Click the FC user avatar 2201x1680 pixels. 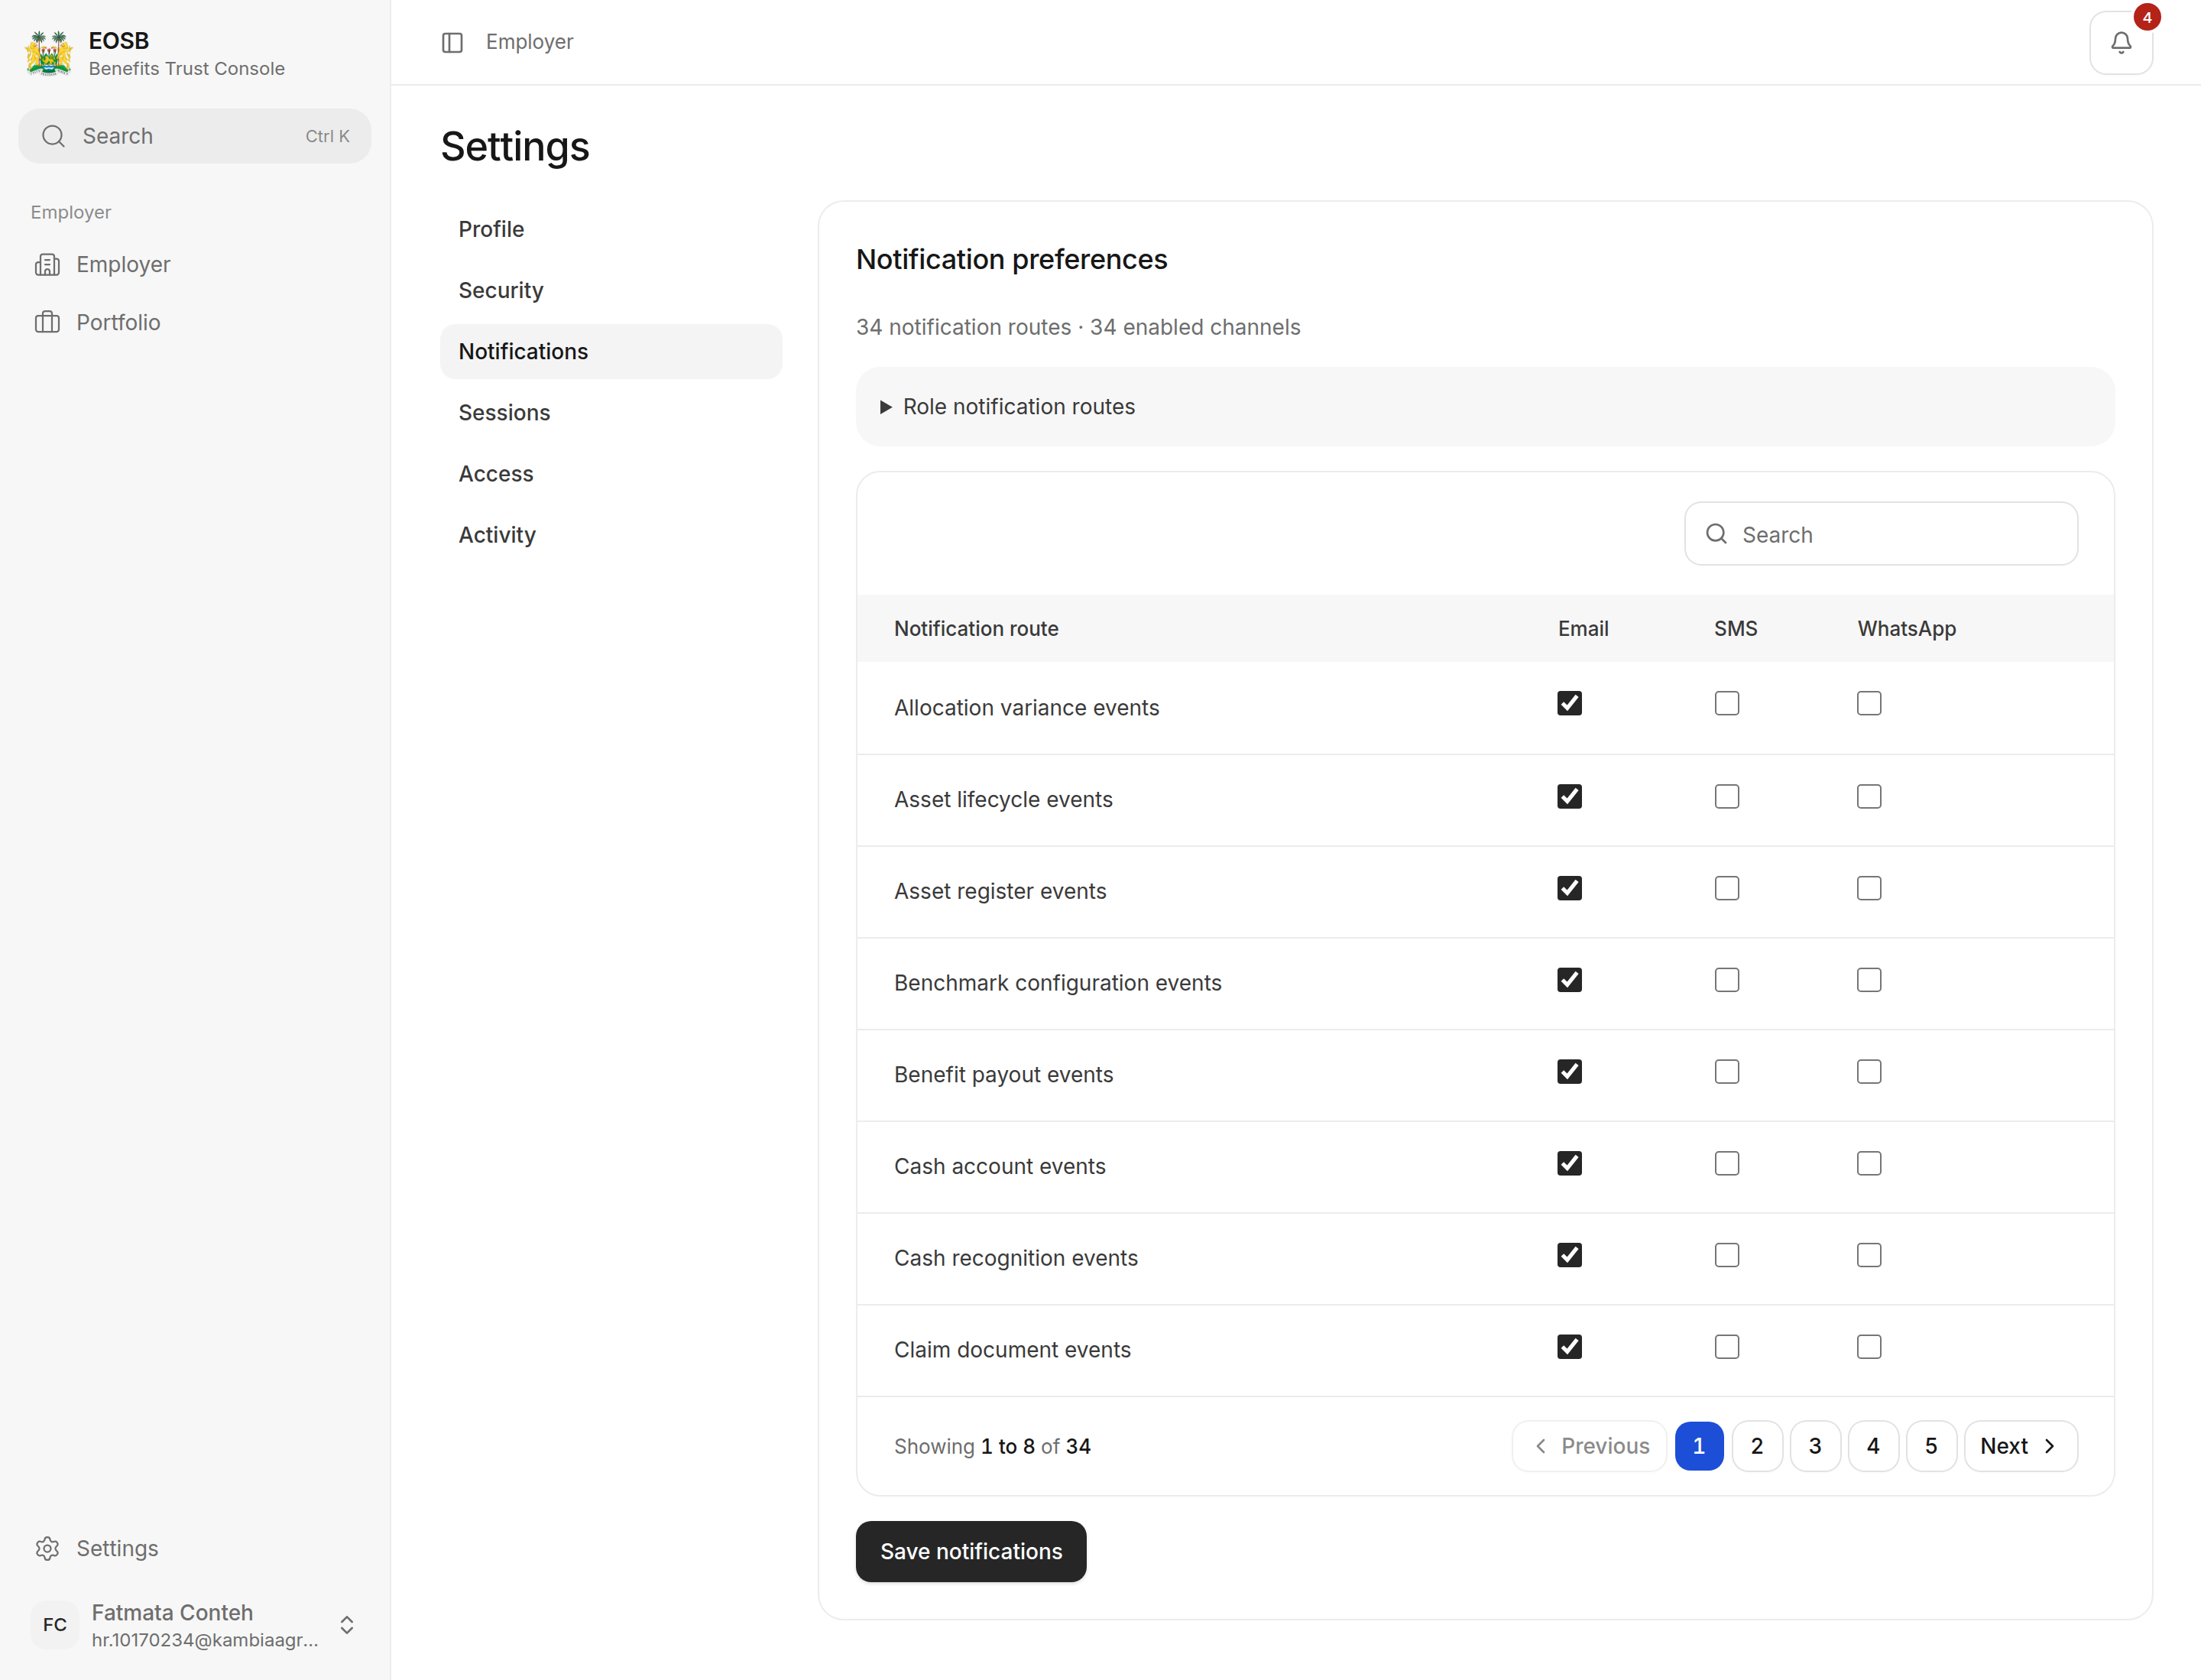[55, 1625]
